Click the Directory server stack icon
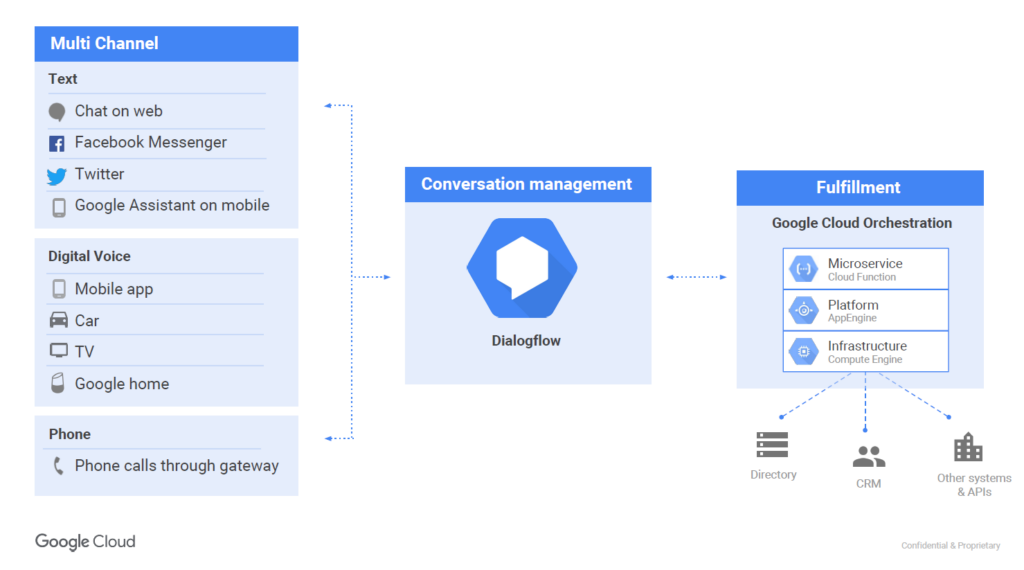This screenshot has width=1024, height=570. [772, 445]
